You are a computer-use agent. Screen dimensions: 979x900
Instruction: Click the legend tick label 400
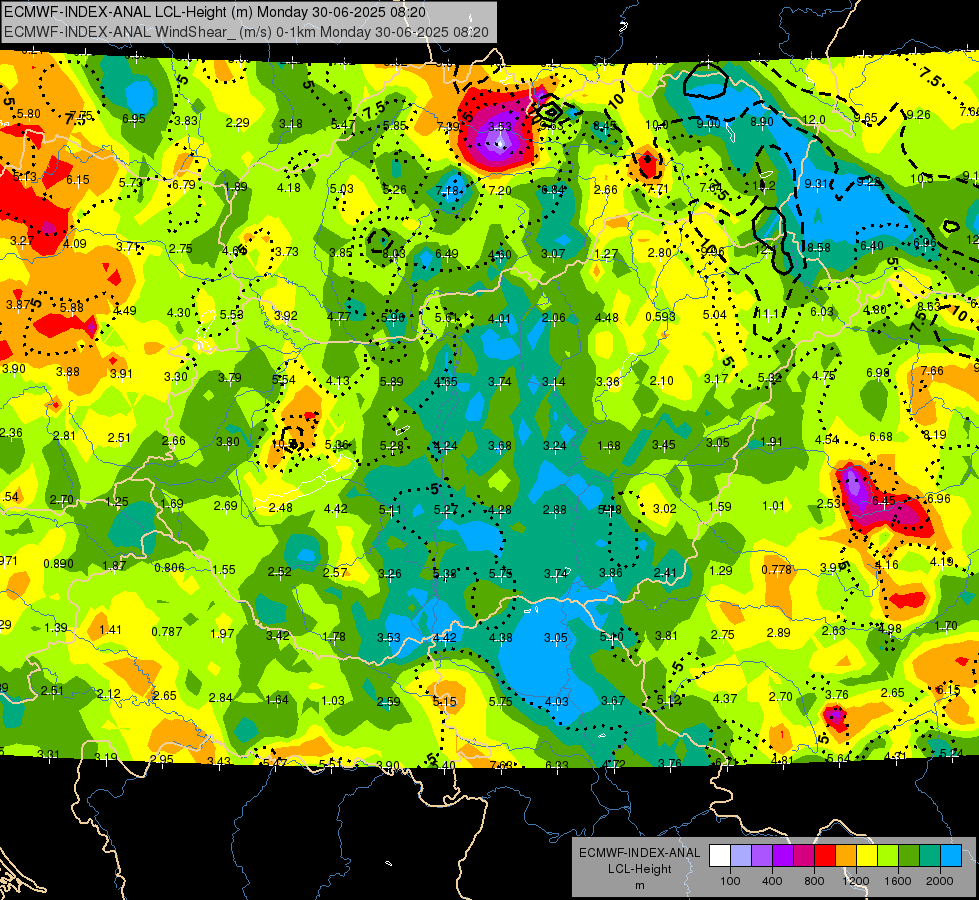point(772,881)
